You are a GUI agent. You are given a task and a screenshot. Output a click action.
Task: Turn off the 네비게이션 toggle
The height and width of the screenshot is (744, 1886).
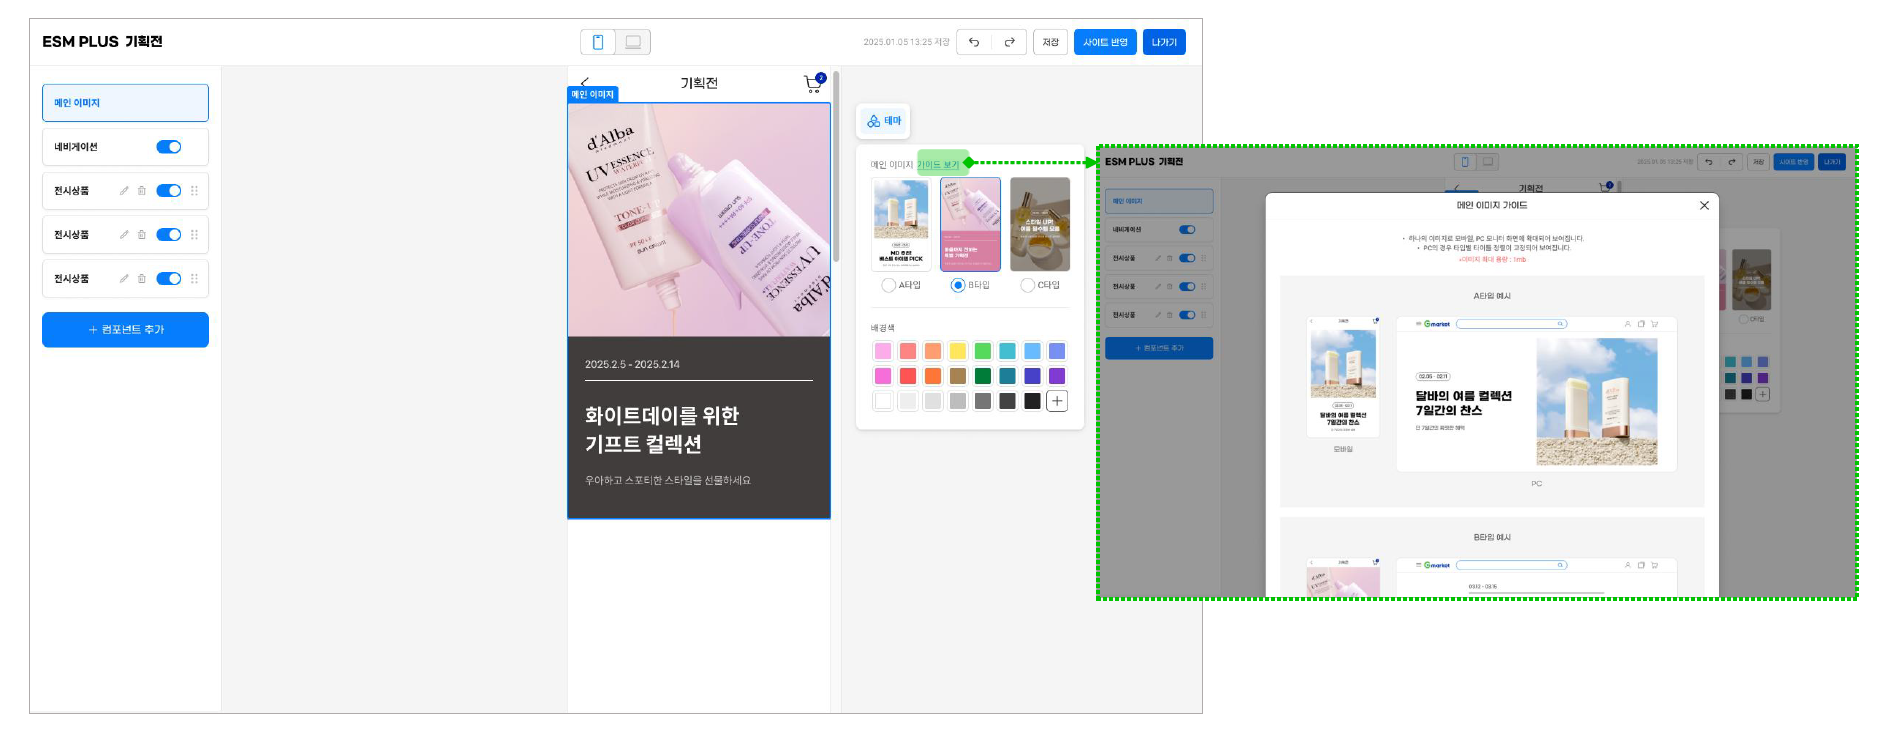pos(169,147)
